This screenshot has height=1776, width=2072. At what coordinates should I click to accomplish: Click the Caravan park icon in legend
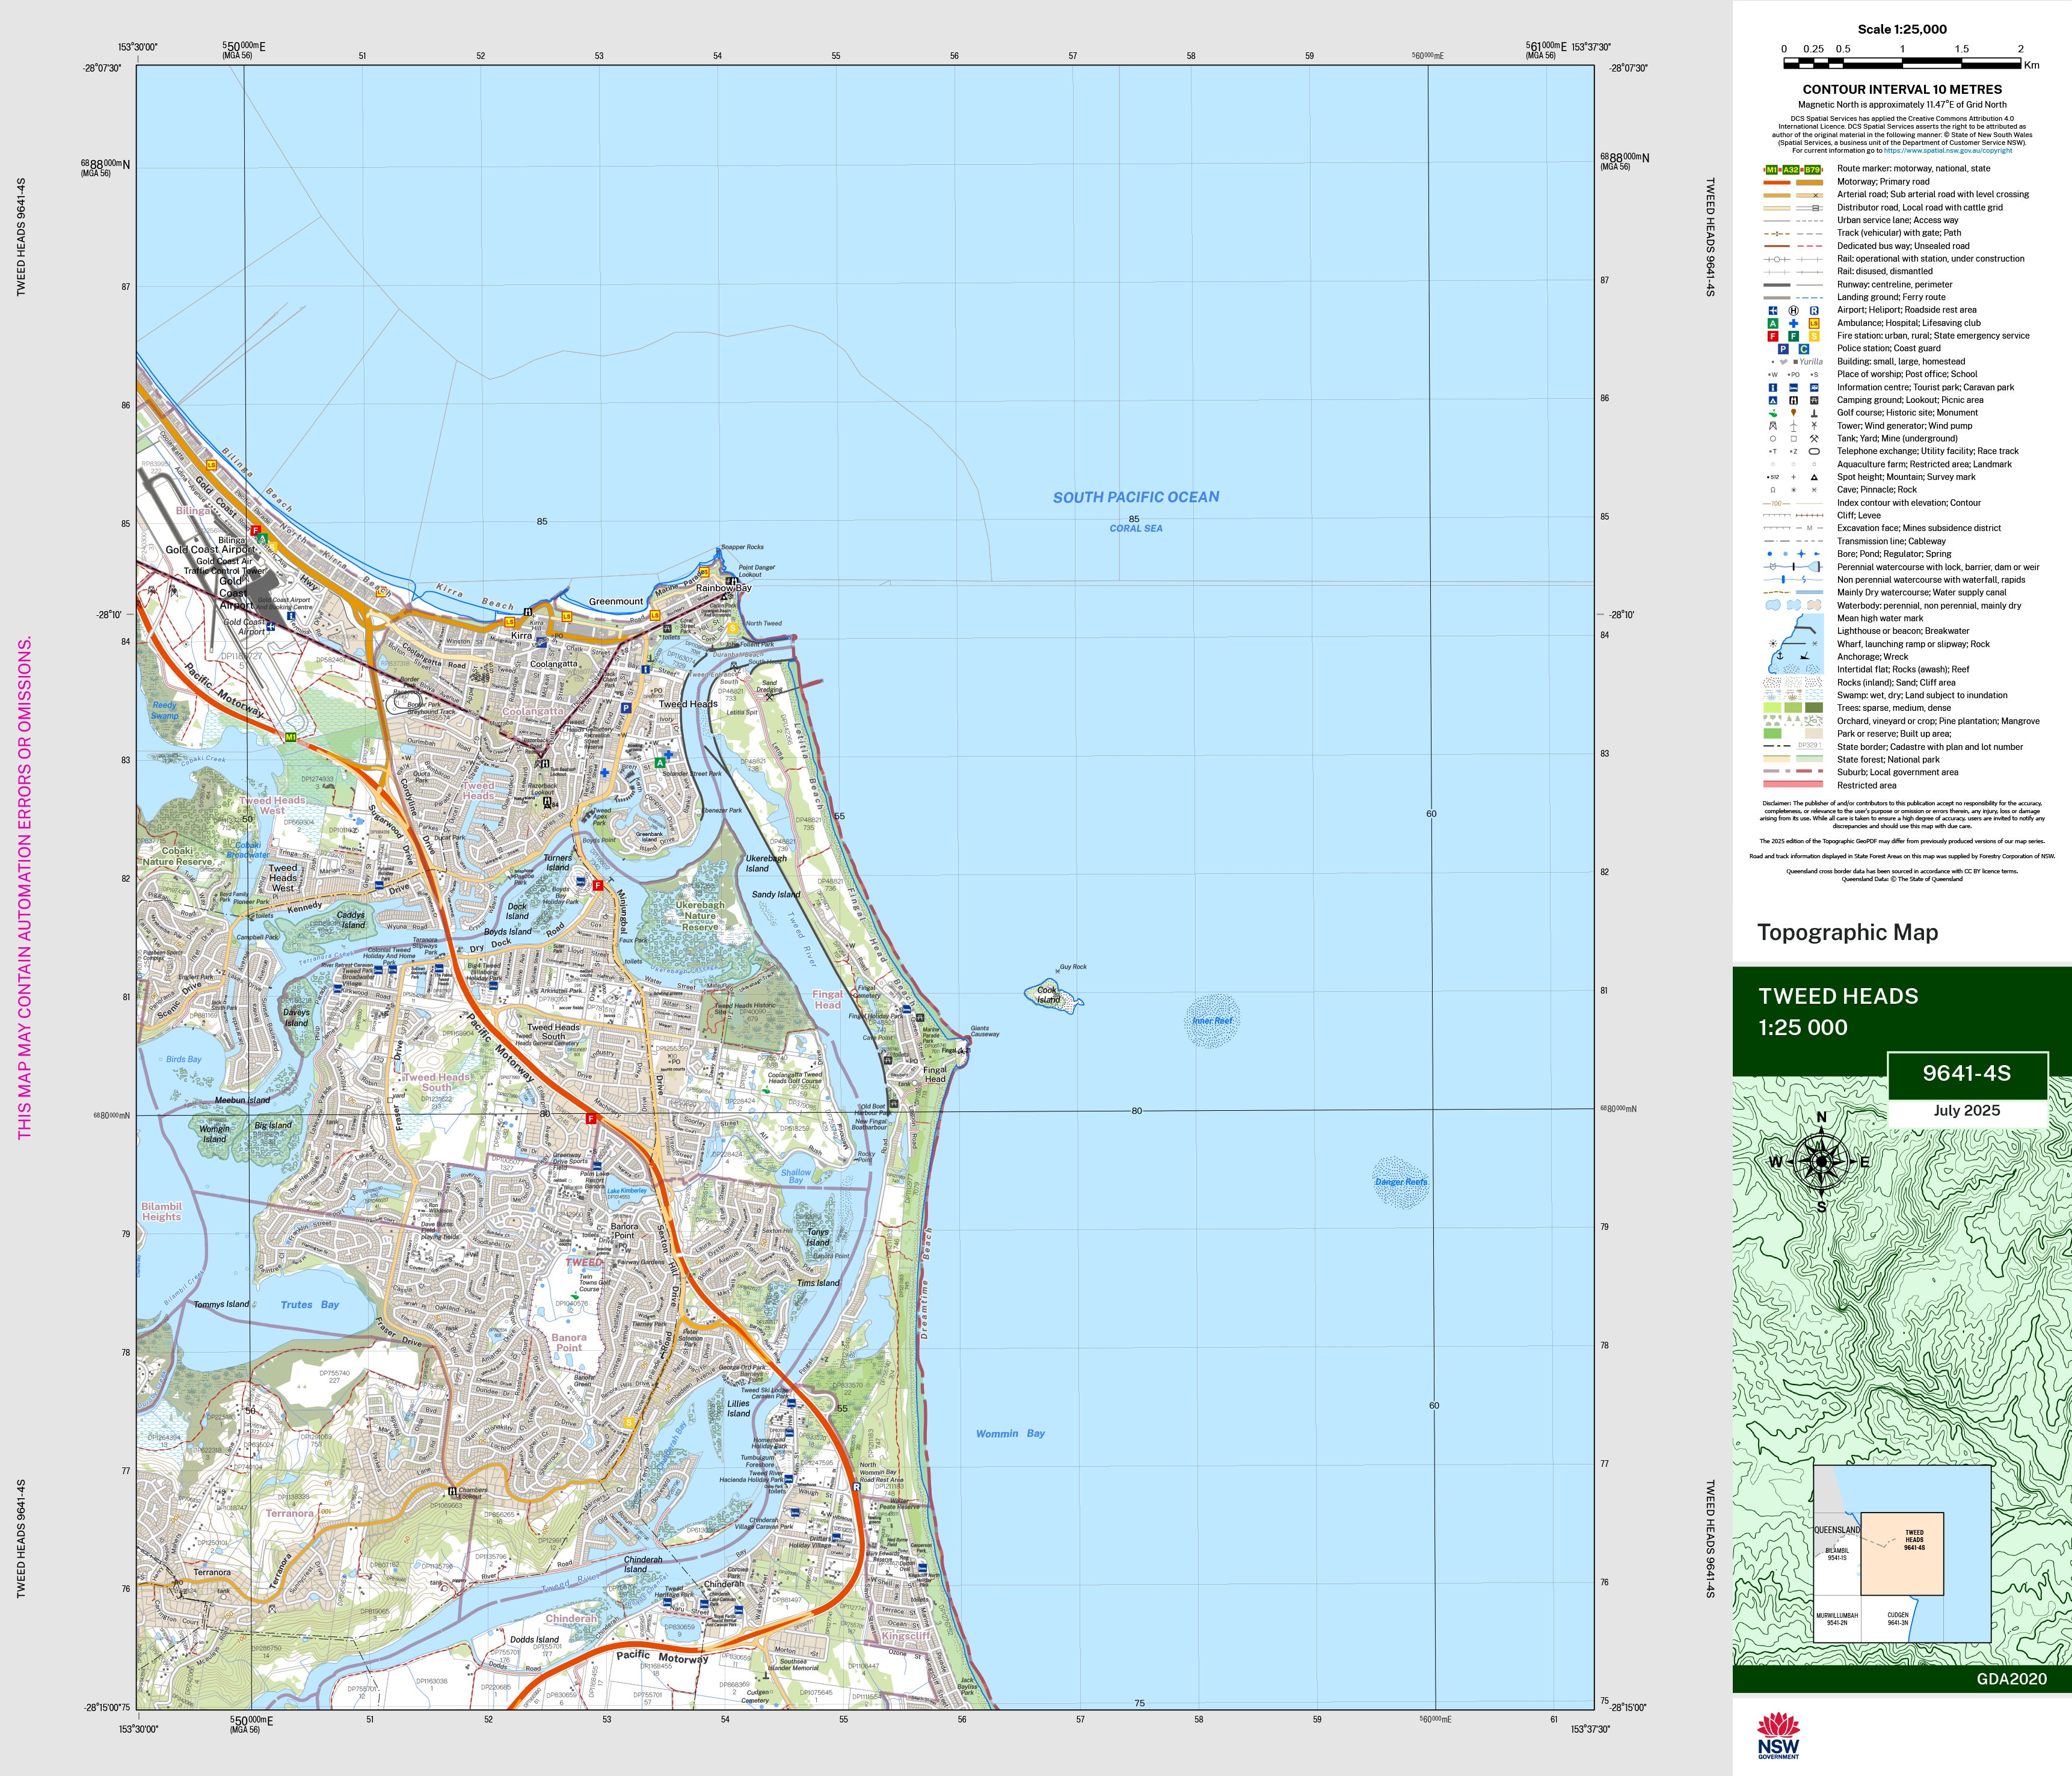[1814, 387]
